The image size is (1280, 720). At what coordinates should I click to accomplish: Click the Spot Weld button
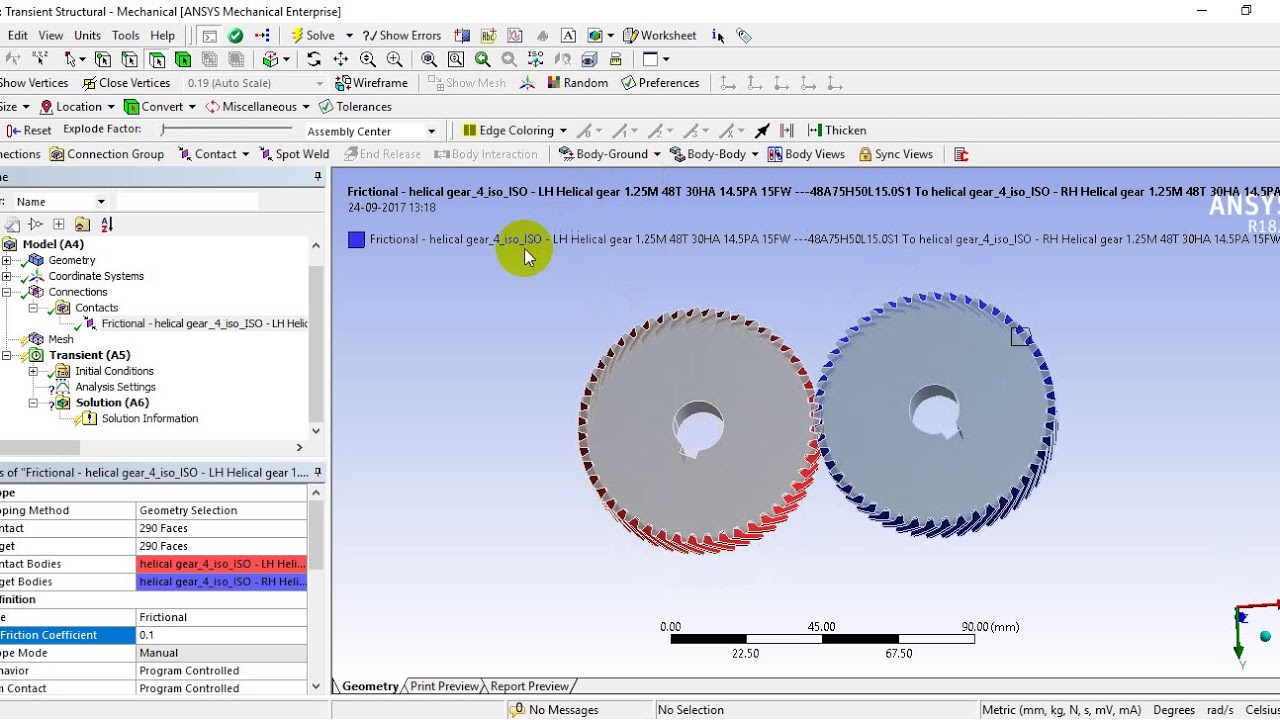[294, 154]
